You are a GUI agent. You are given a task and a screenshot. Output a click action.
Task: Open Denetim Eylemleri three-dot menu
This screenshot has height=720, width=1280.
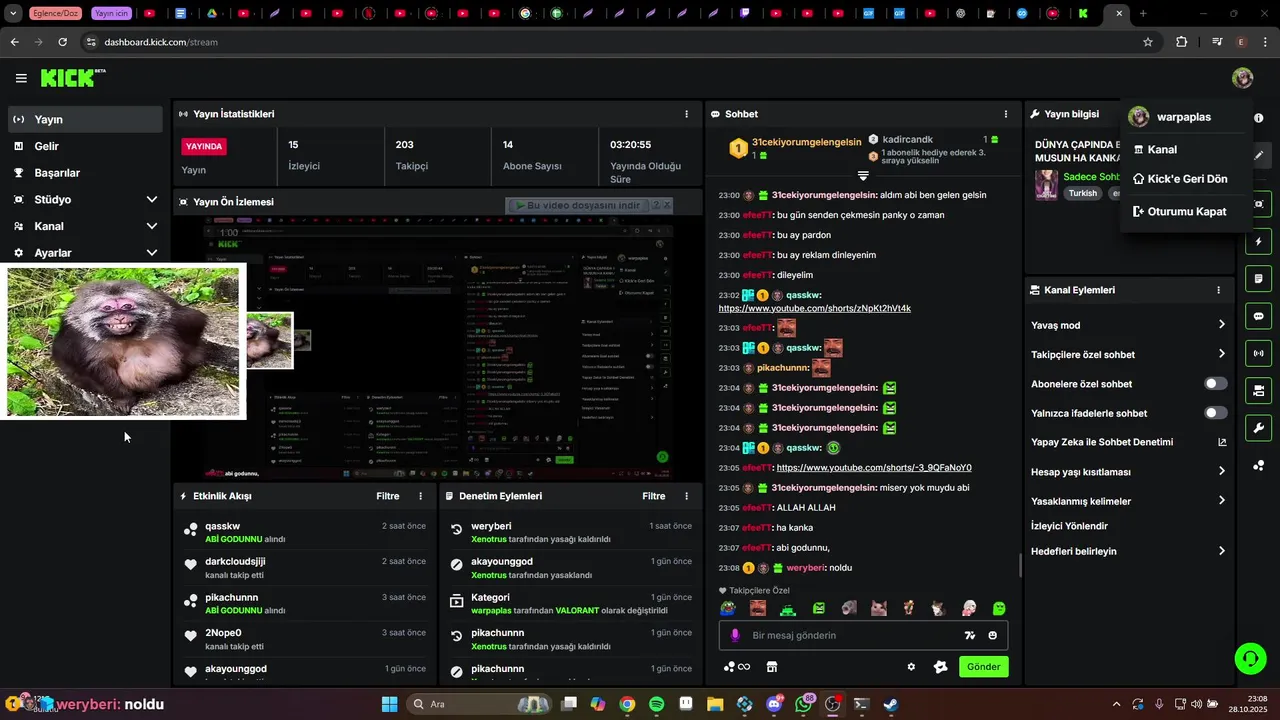(x=686, y=496)
